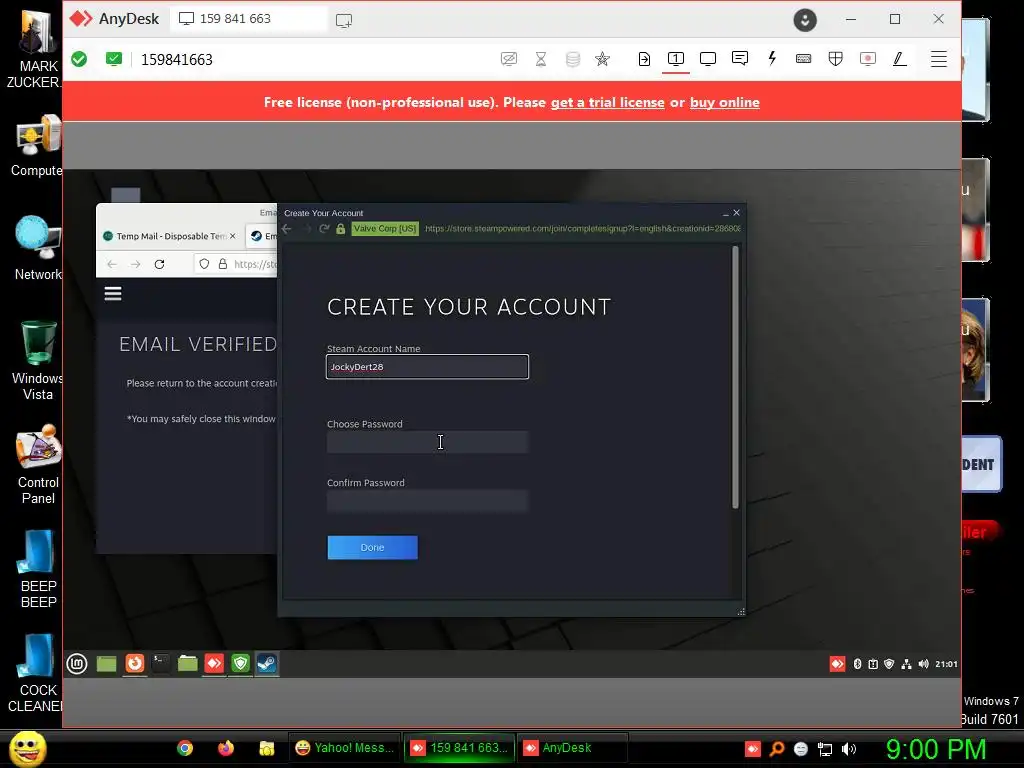Focus the Confirm Password field

pyautogui.click(x=427, y=501)
